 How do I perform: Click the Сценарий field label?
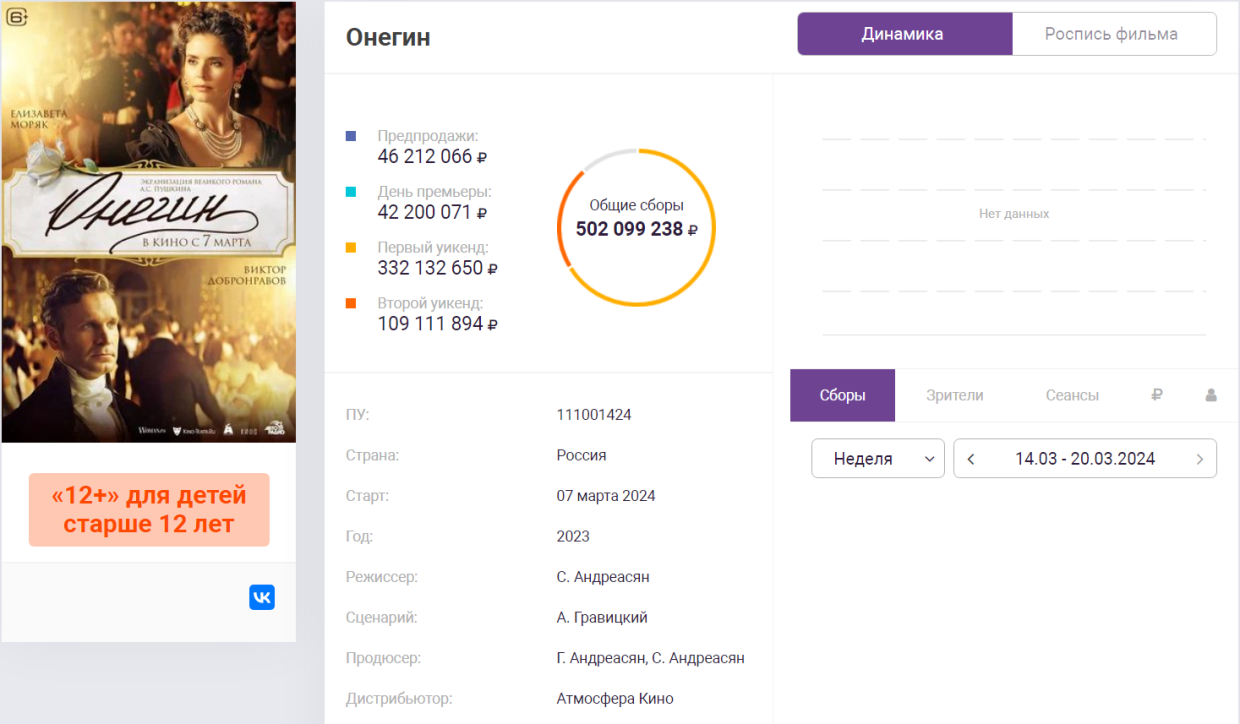[x=382, y=618]
